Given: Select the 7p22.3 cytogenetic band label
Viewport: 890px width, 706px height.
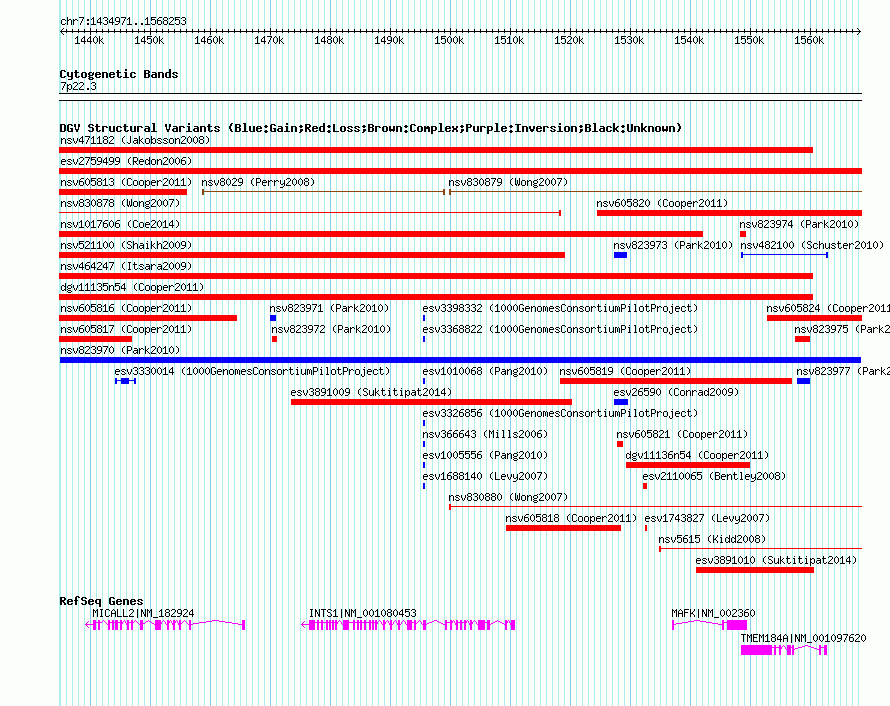Looking at the screenshot, I should point(78,86).
